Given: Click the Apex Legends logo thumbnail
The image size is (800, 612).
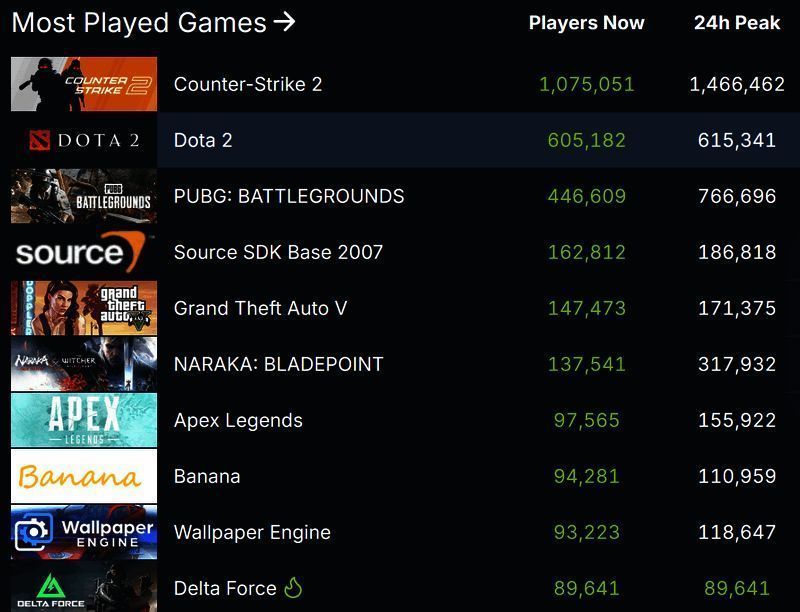Looking at the screenshot, I should pyautogui.click(x=84, y=420).
